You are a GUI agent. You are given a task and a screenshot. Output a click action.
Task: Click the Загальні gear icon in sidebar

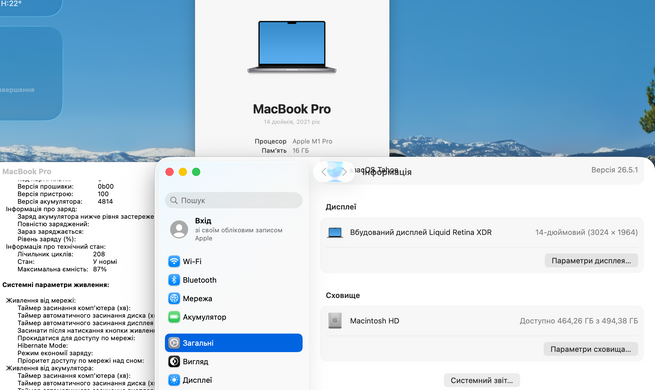[x=174, y=343]
